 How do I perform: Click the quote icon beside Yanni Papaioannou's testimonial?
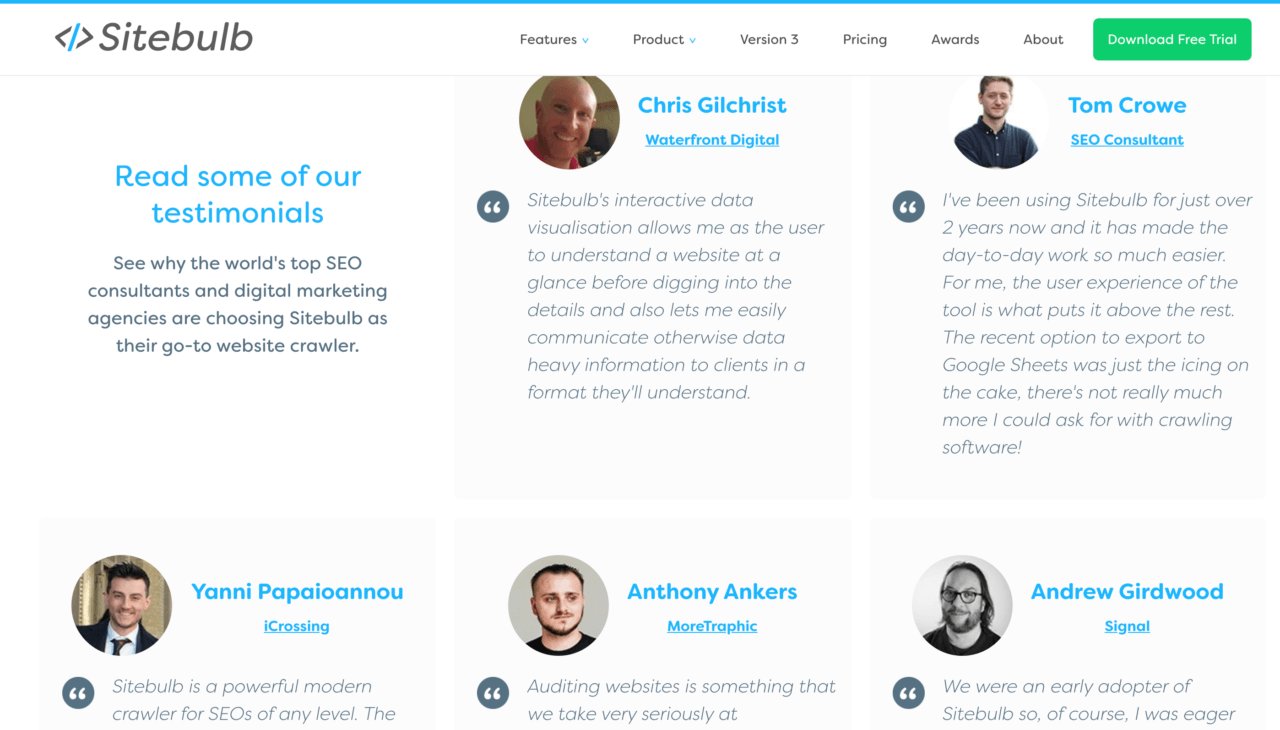pyautogui.click(x=78, y=692)
